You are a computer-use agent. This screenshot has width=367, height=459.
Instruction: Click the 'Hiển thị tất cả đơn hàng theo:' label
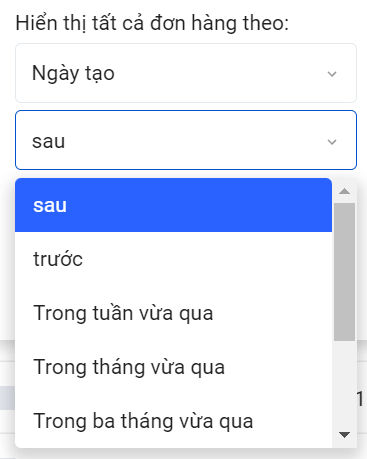(152, 23)
